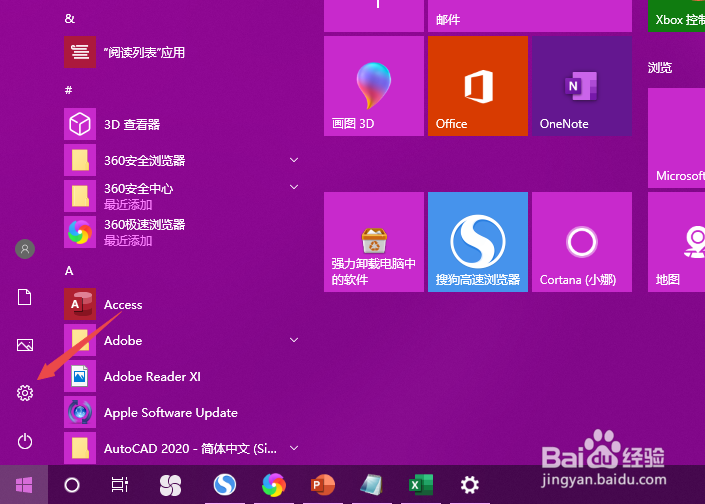Expand 360安全浏览器 folder
Screen dimensions: 705x504
coord(294,160)
